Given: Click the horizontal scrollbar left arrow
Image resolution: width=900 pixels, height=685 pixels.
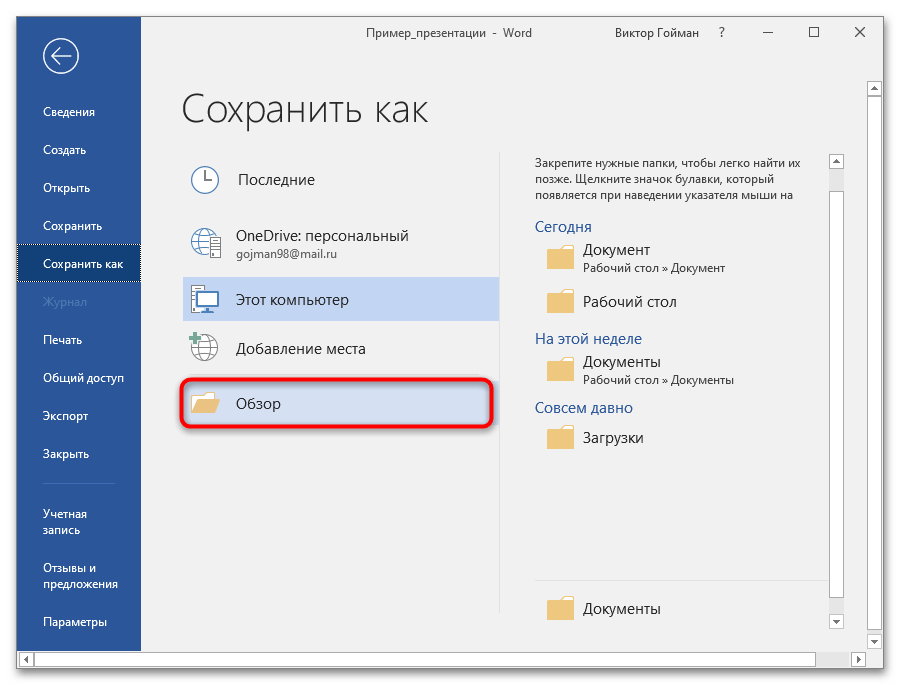Looking at the screenshot, I should click(26, 659).
